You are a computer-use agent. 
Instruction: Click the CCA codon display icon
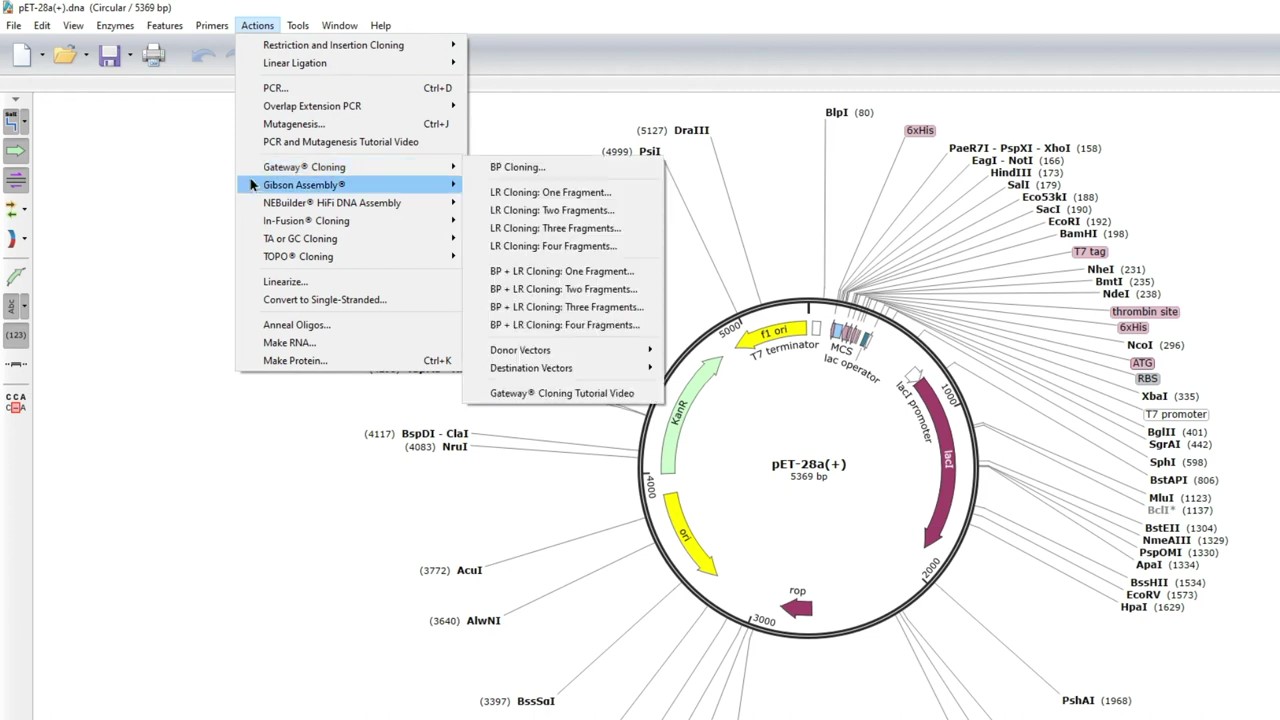(15, 402)
